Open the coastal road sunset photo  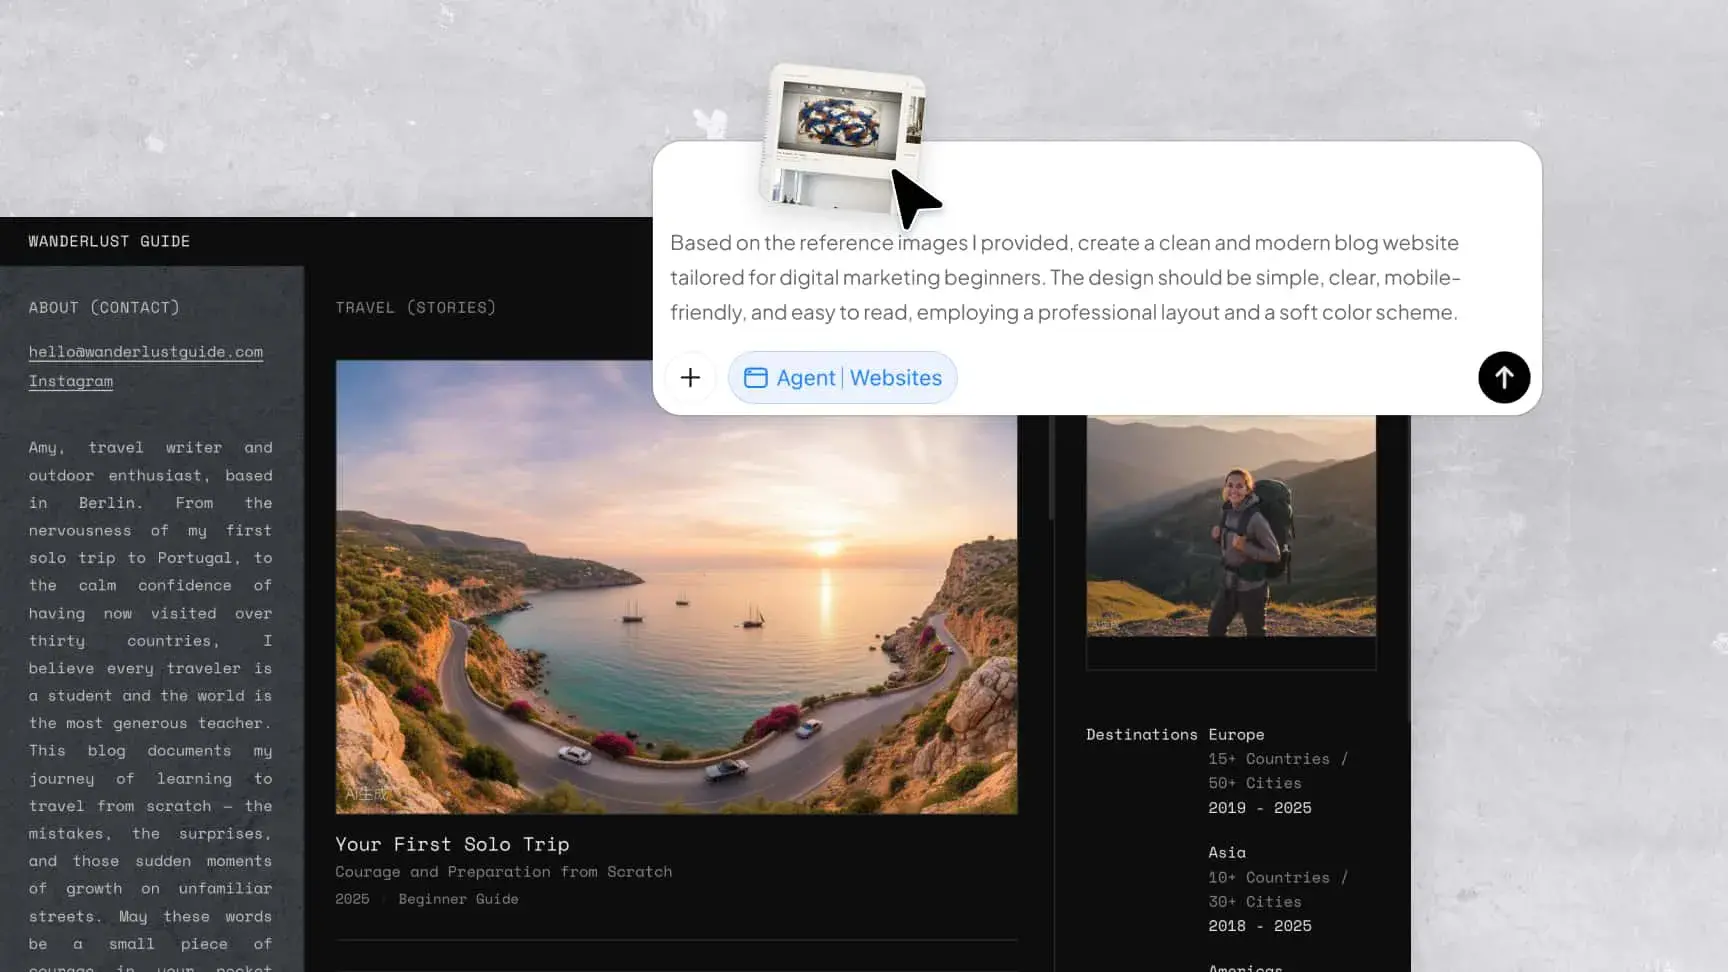pyautogui.click(x=676, y=587)
